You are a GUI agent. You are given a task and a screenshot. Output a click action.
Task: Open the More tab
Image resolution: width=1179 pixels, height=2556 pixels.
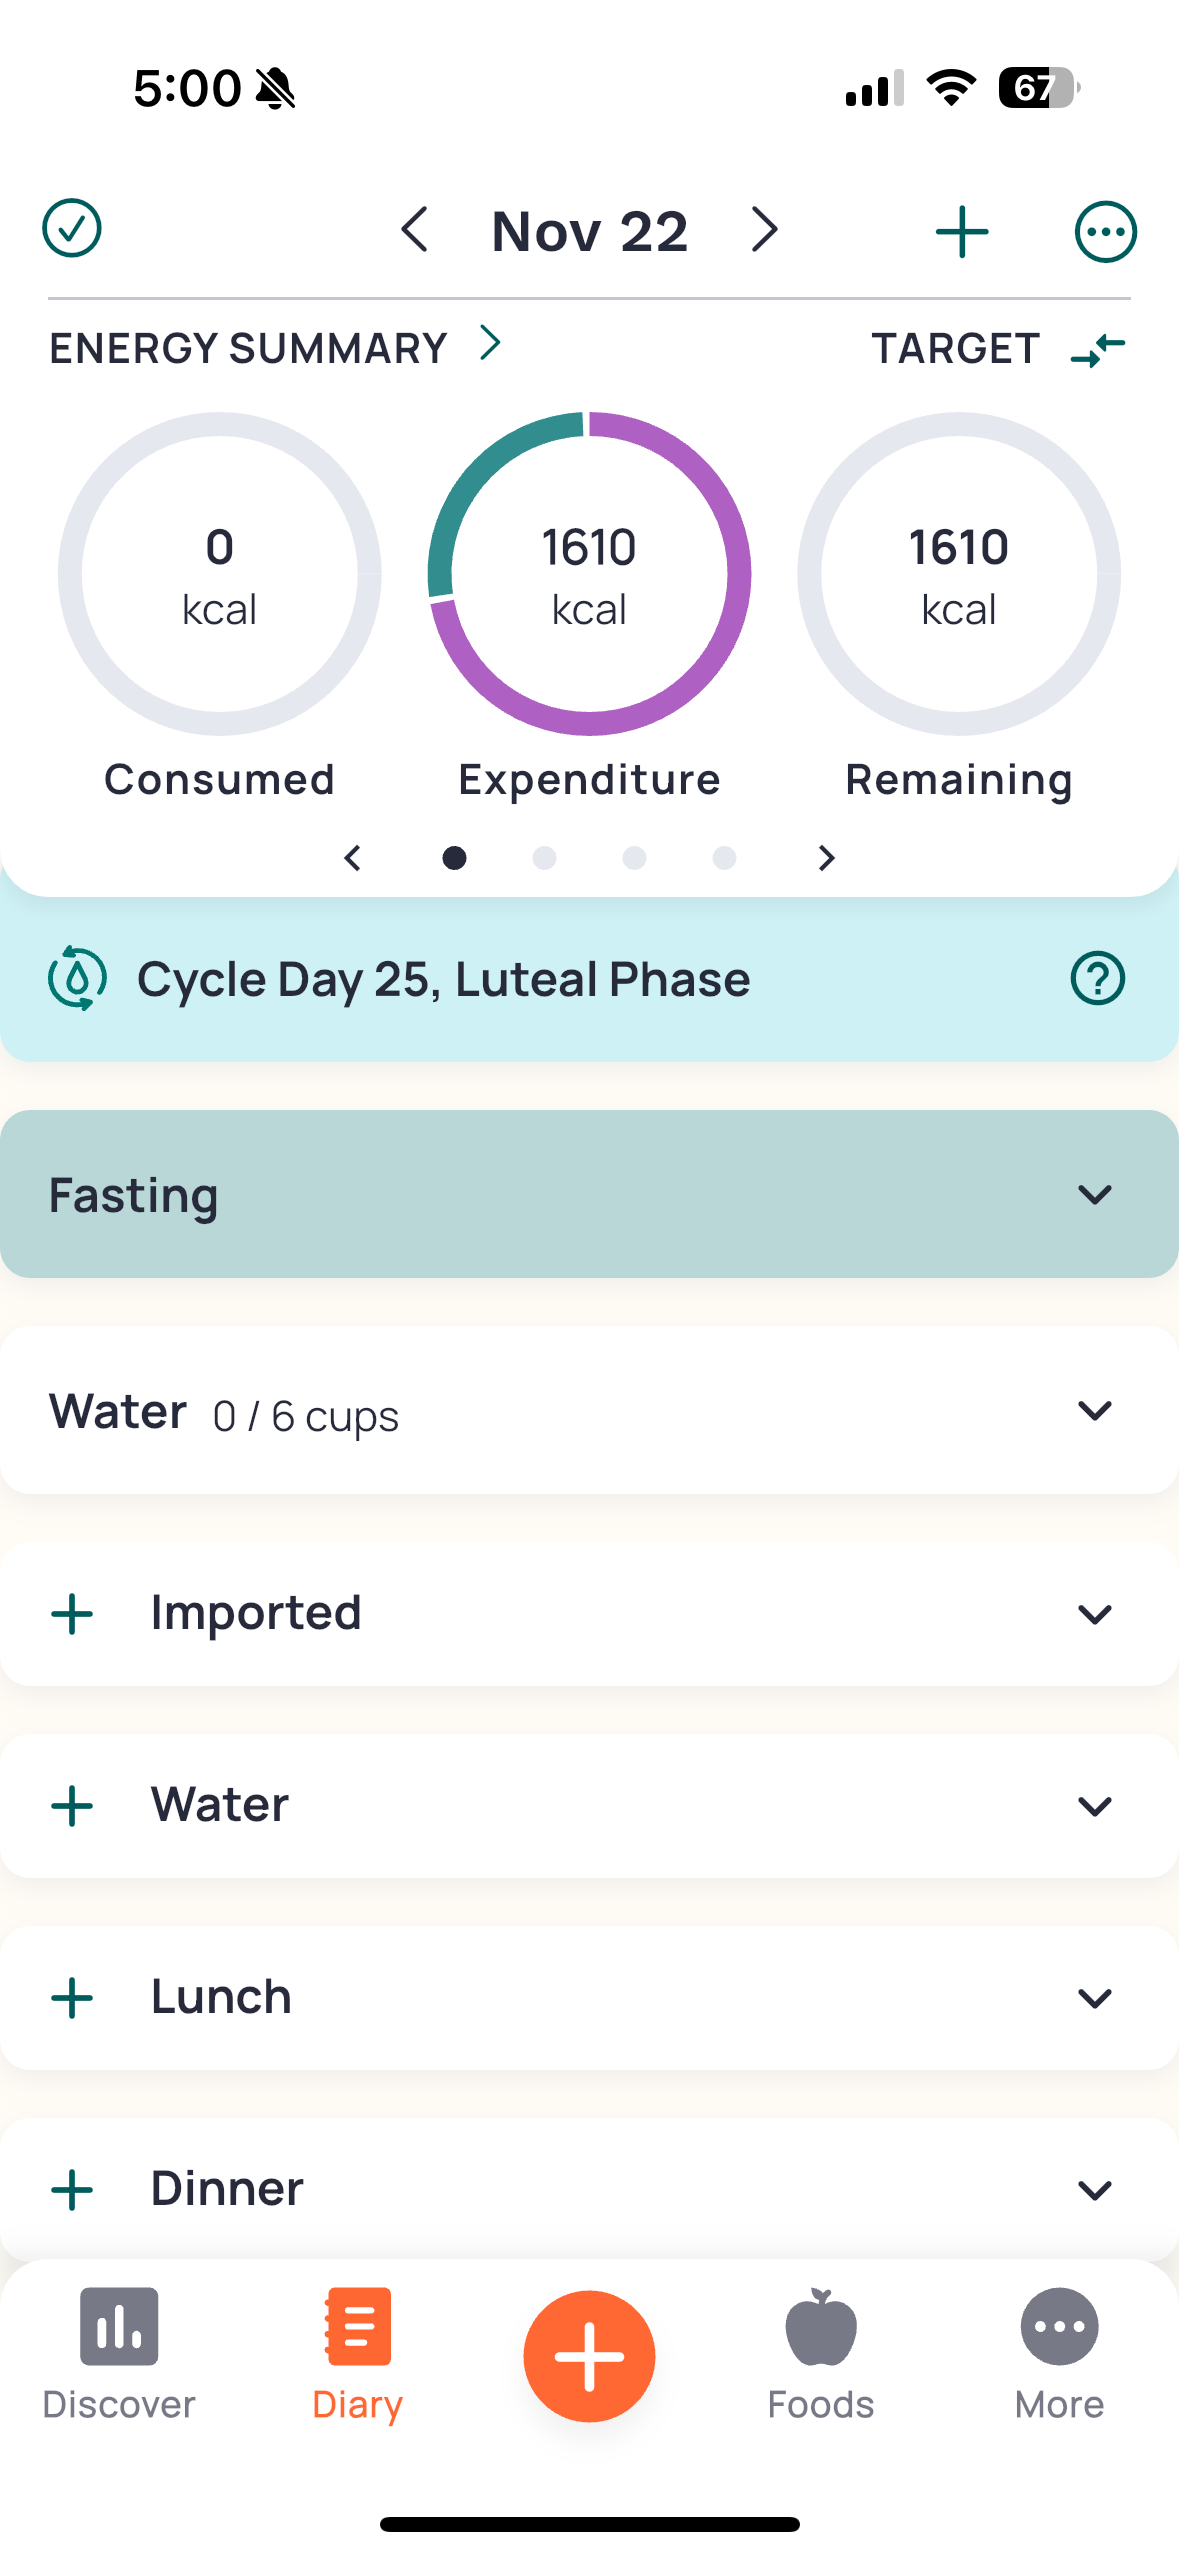tap(1059, 2355)
